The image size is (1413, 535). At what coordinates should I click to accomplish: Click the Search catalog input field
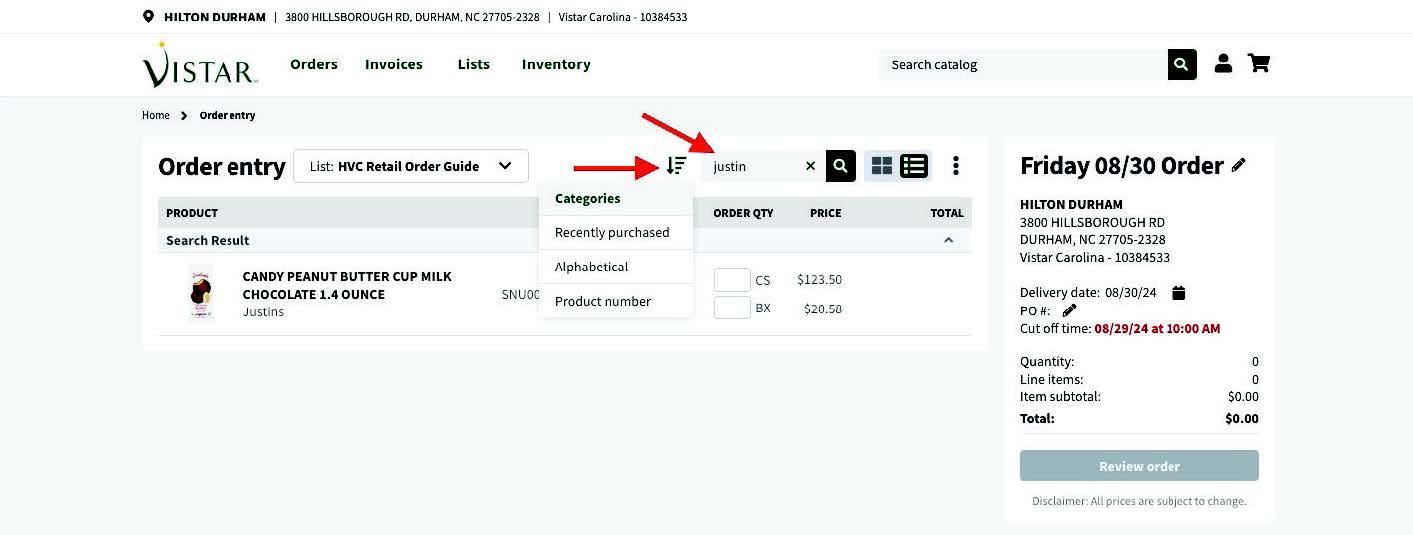click(1023, 64)
